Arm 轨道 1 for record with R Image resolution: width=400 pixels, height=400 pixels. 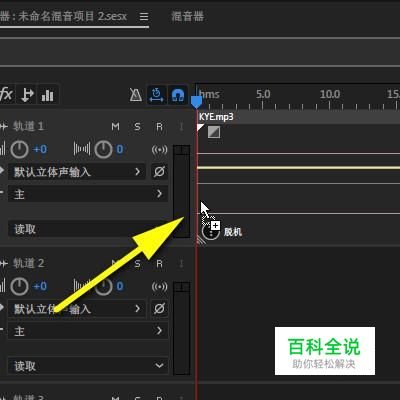[x=159, y=127]
